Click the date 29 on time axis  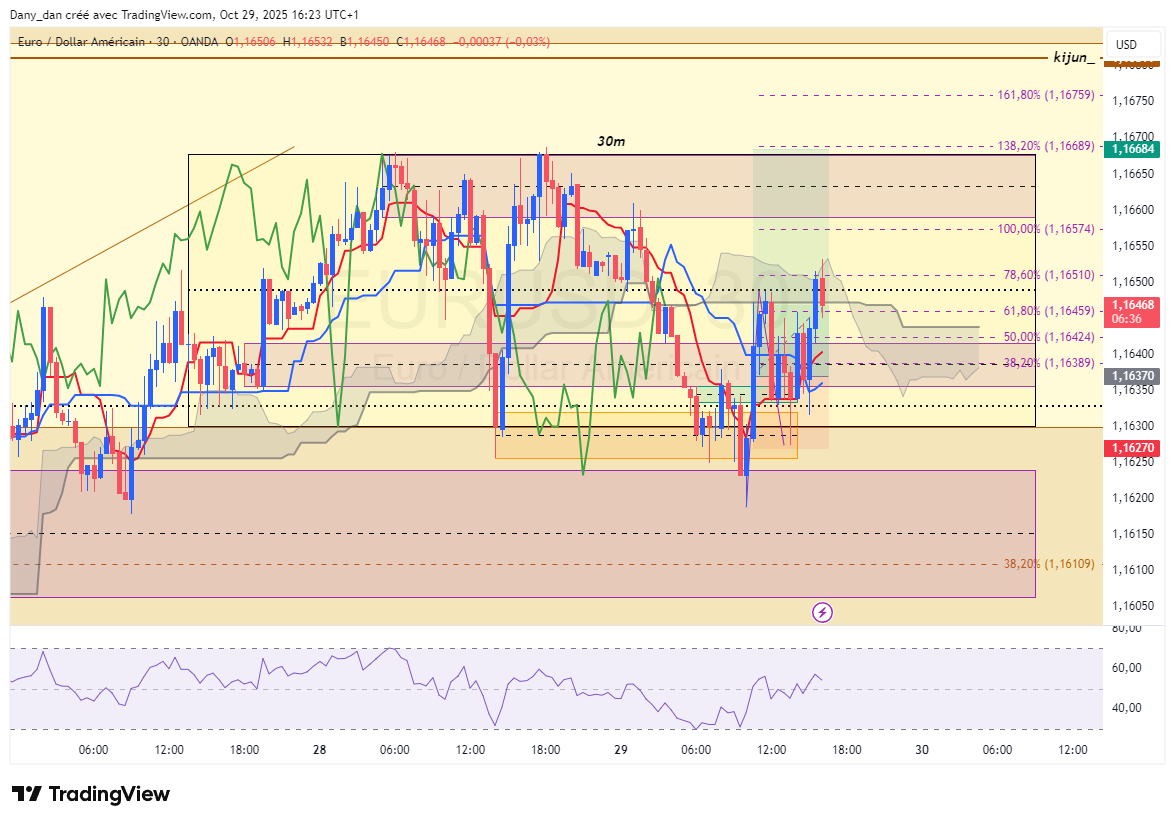[x=620, y=750]
